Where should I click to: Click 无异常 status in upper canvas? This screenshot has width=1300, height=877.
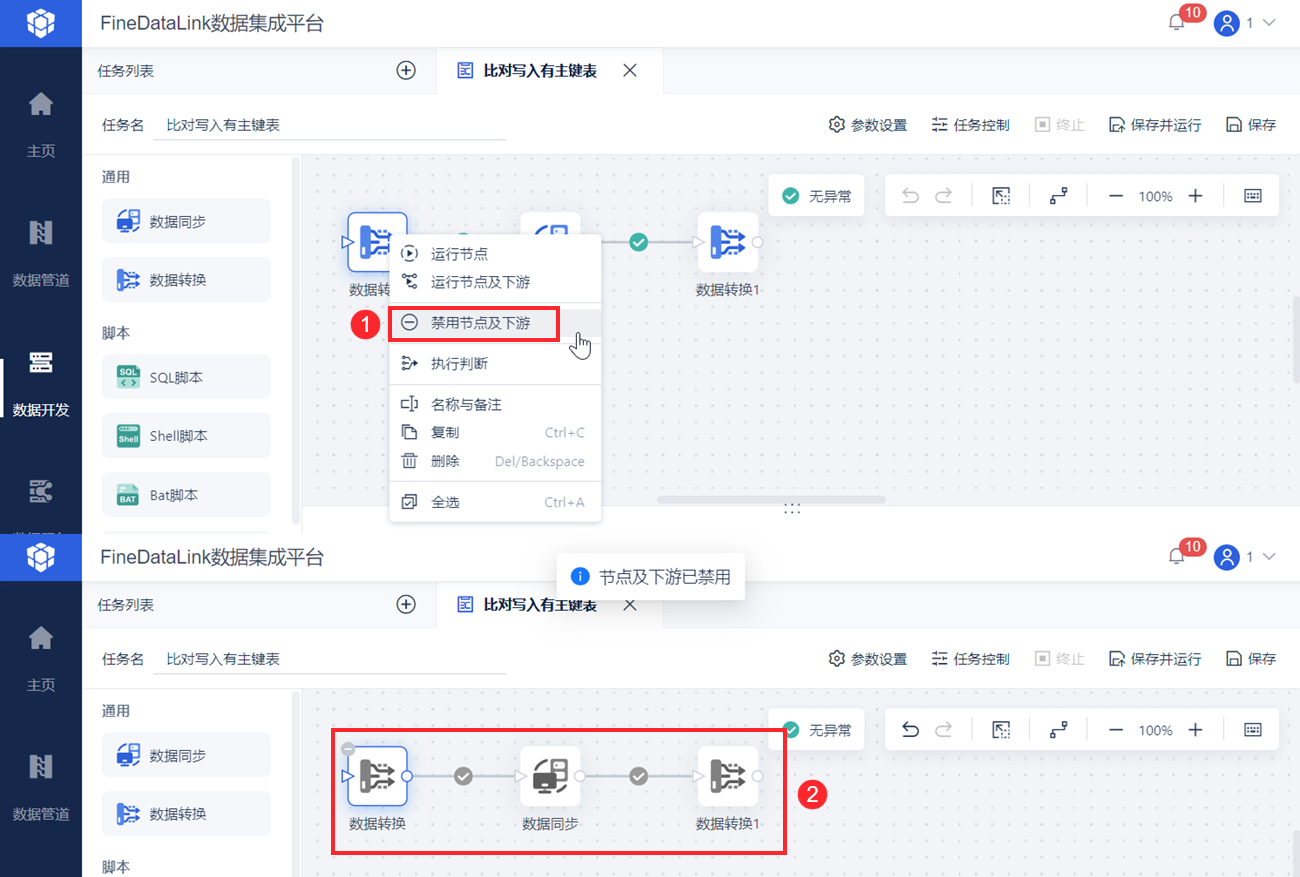[816, 196]
